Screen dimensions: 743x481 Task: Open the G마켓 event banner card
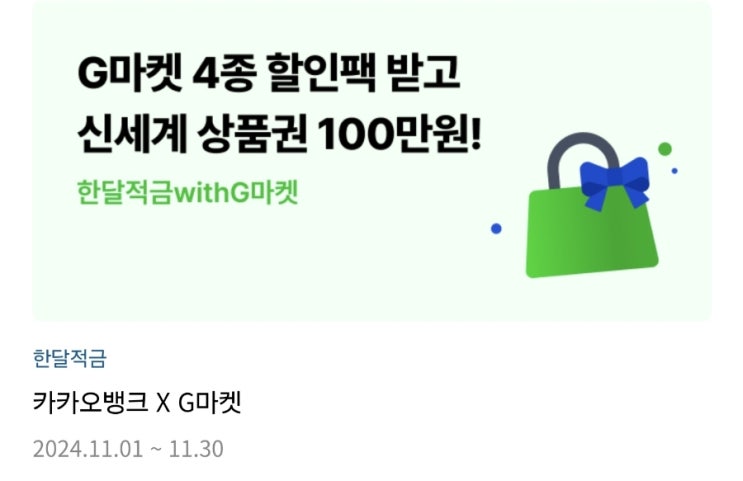[x=372, y=161]
